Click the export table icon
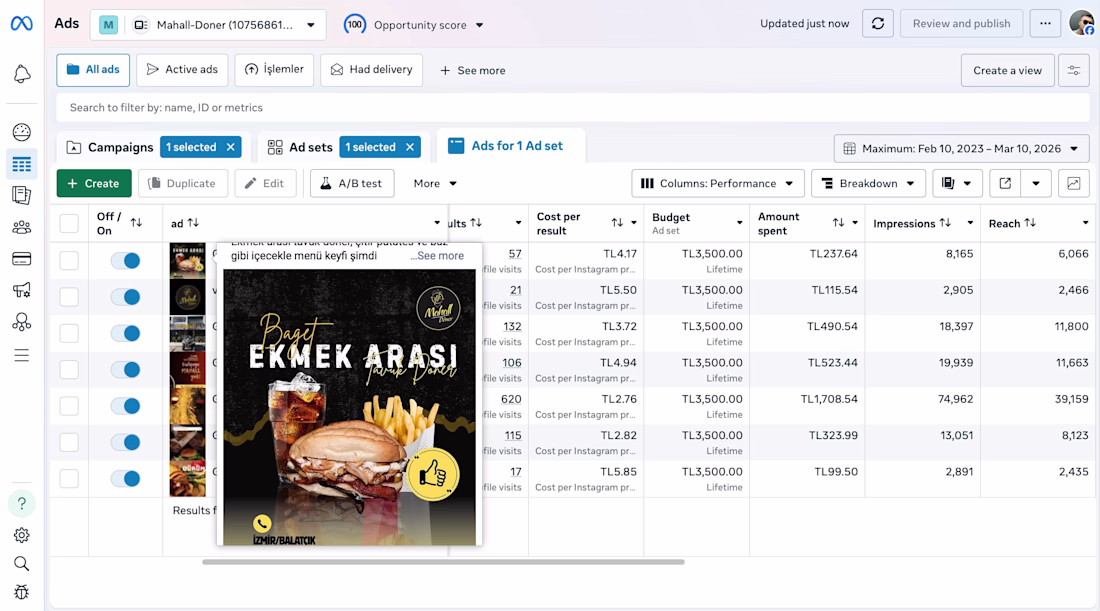Screen dimensions: 1100x611 [x=1005, y=184]
